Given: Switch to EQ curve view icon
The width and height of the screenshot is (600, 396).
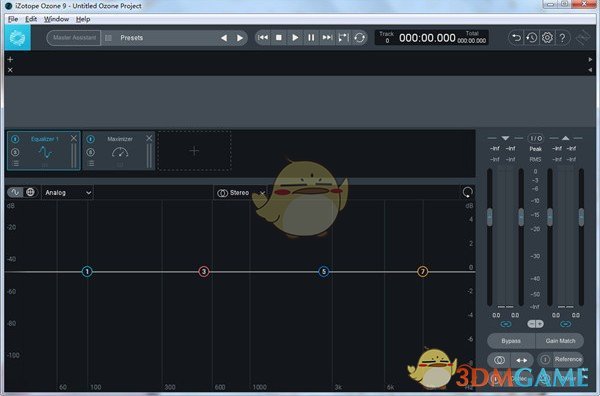Looking at the screenshot, I should tap(15, 192).
